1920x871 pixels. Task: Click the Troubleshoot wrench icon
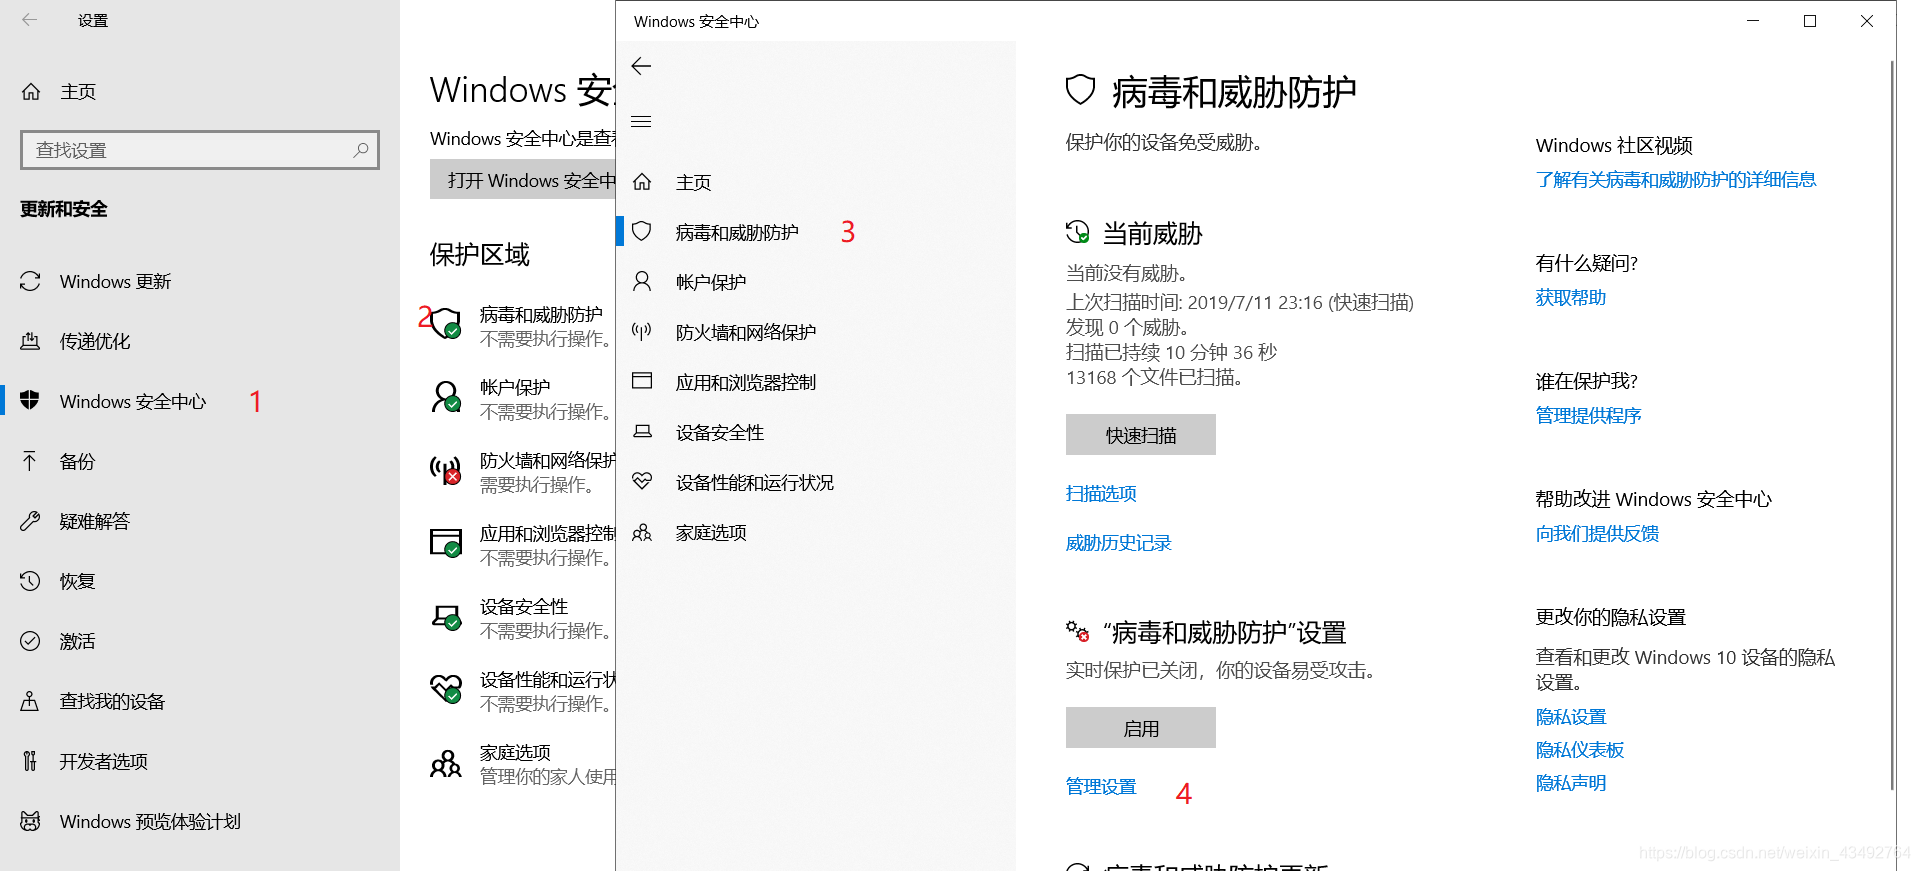pos(30,521)
